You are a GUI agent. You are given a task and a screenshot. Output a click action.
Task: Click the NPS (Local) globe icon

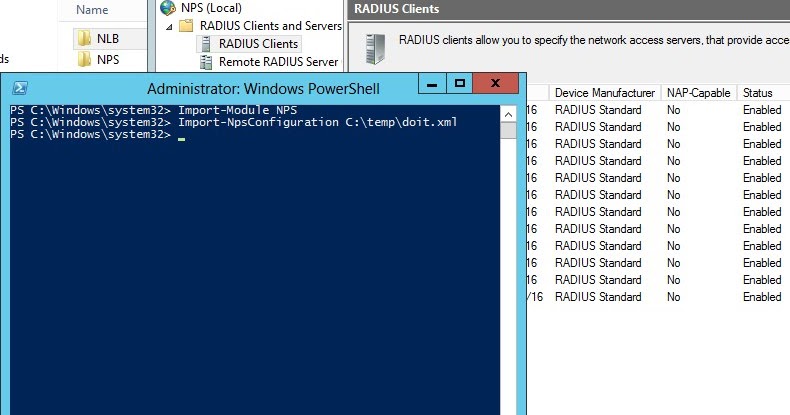(x=168, y=8)
